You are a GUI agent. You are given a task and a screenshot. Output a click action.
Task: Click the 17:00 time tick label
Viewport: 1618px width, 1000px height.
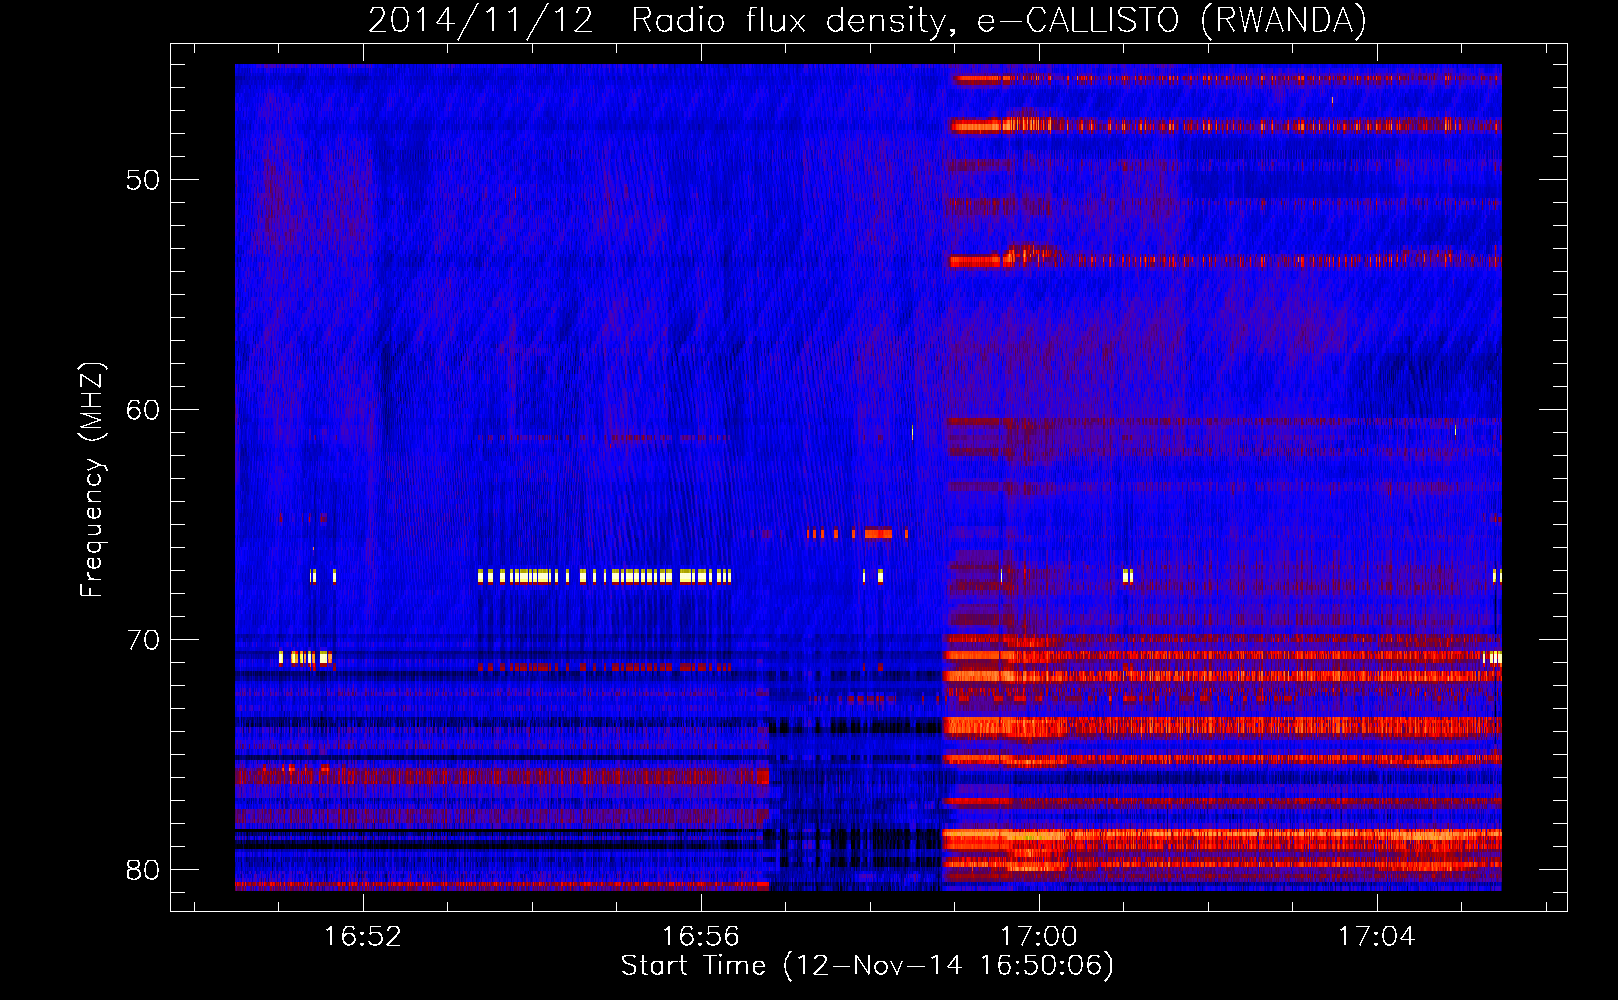click(x=1039, y=936)
